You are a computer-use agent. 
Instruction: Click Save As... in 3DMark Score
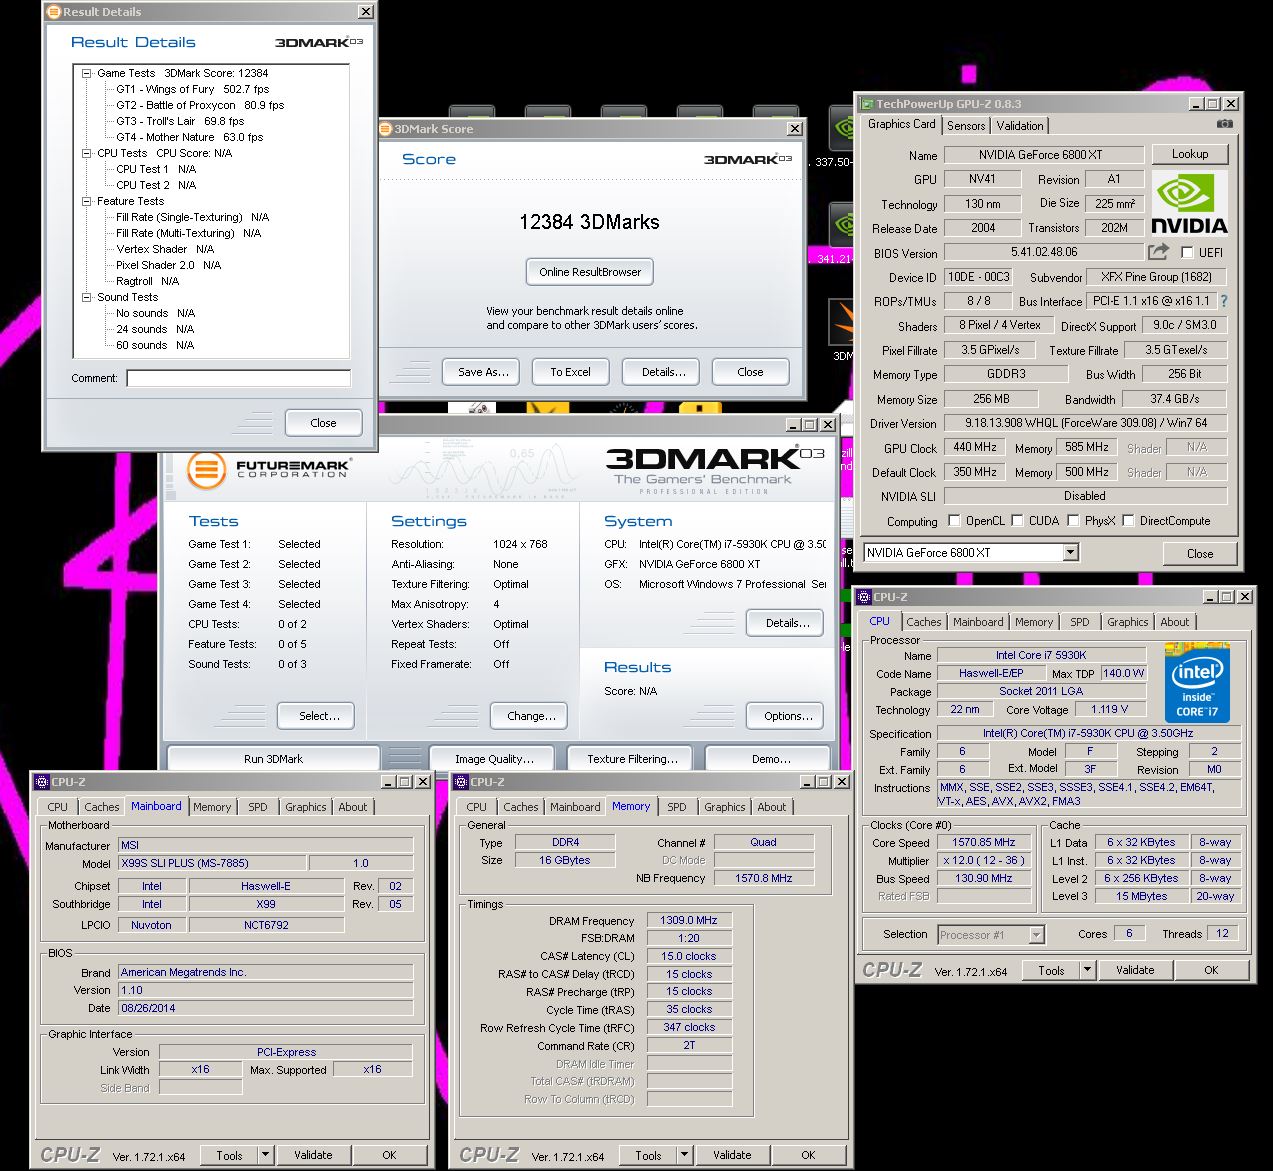pyautogui.click(x=483, y=372)
